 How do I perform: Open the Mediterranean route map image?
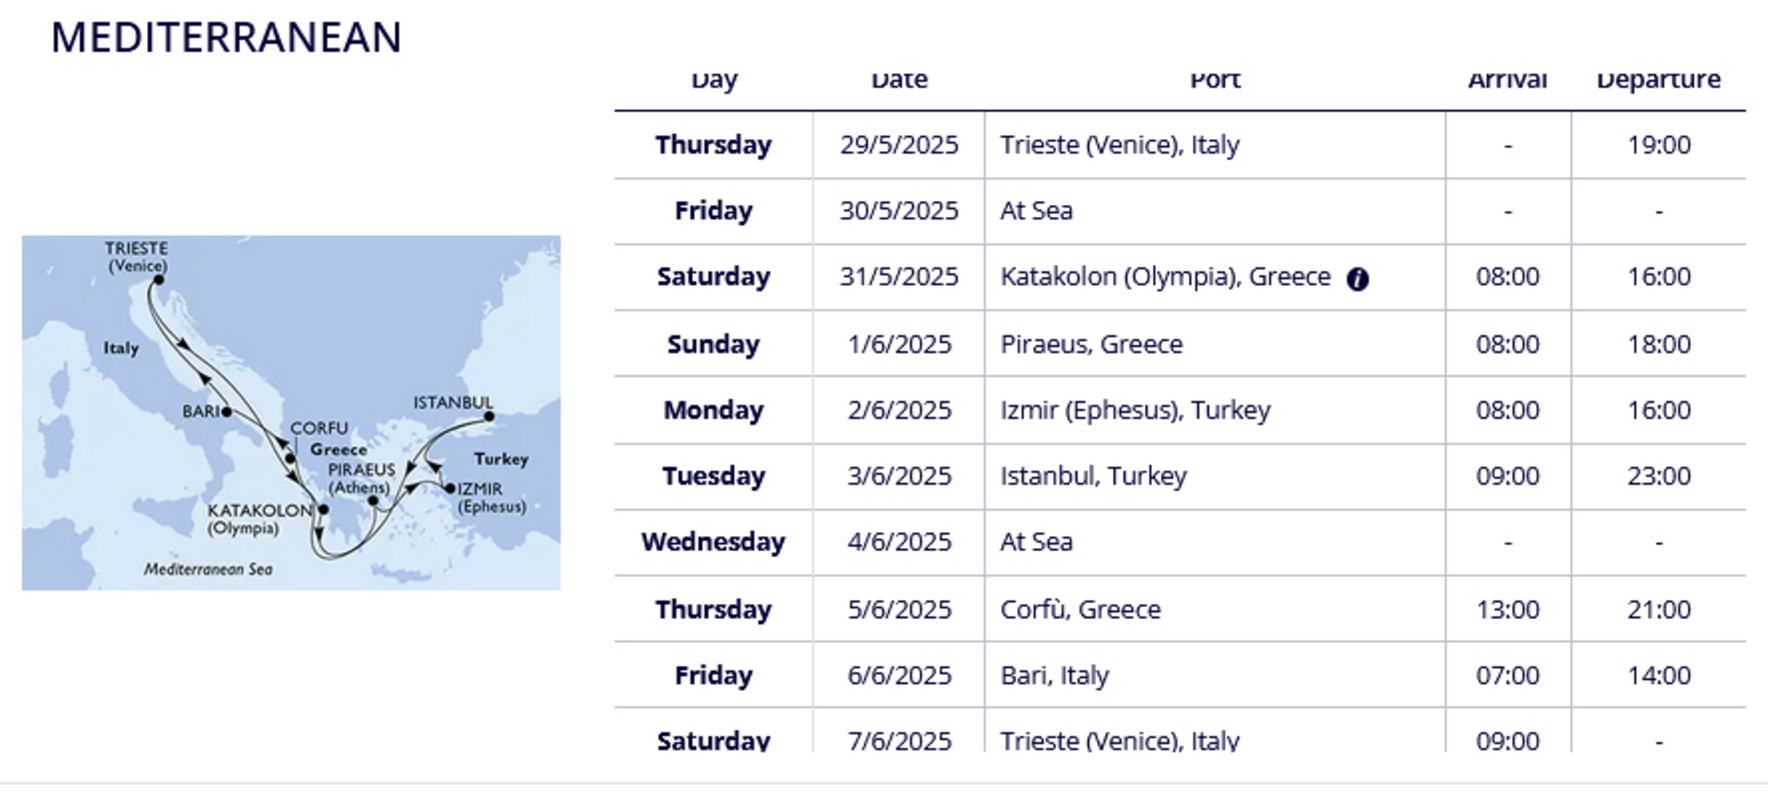(x=291, y=412)
